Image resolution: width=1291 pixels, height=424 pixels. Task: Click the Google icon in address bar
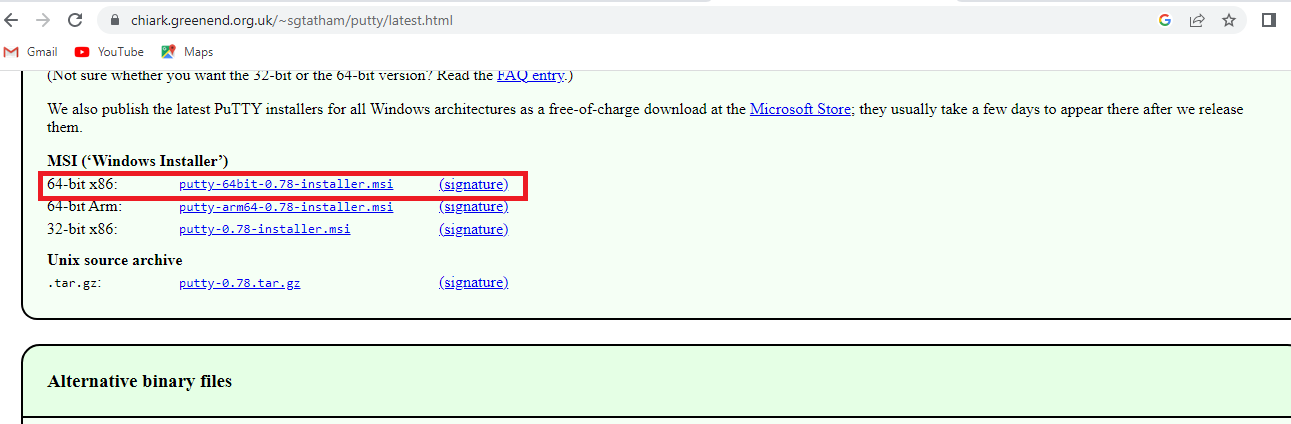point(1165,20)
